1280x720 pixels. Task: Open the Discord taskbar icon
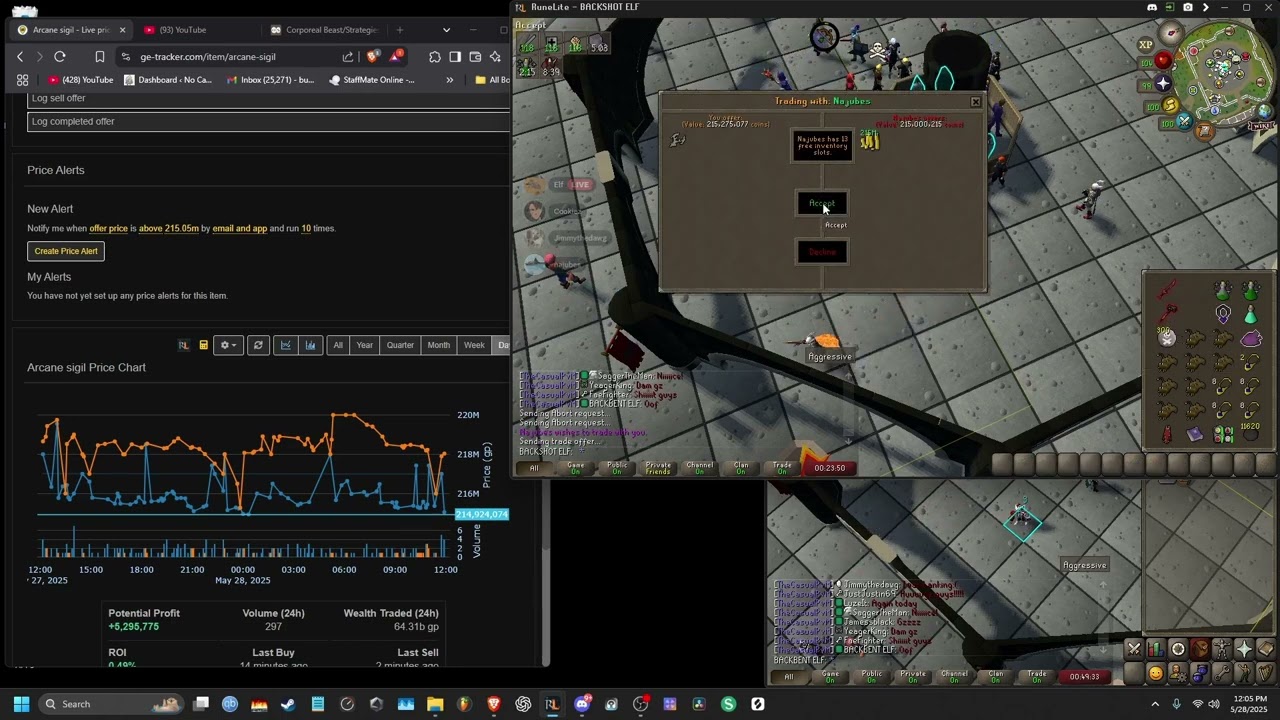click(582, 704)
